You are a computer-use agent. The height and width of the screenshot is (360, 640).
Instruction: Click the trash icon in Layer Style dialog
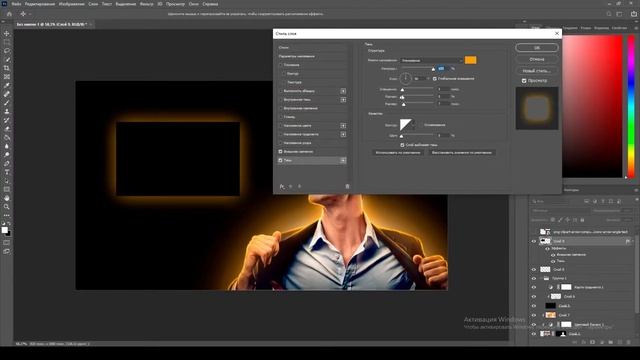347,186
